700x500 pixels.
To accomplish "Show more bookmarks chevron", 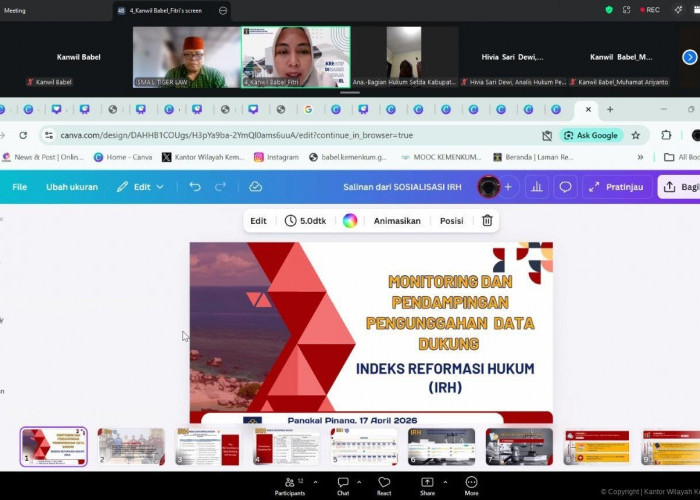I will pyautogui.click(x=640, y=157).
